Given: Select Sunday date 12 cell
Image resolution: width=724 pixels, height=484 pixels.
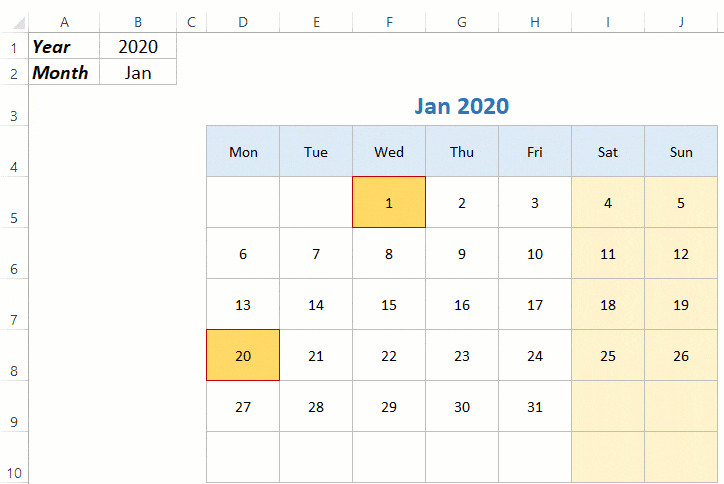Looking at the screenshot, I should coord(681,254).
